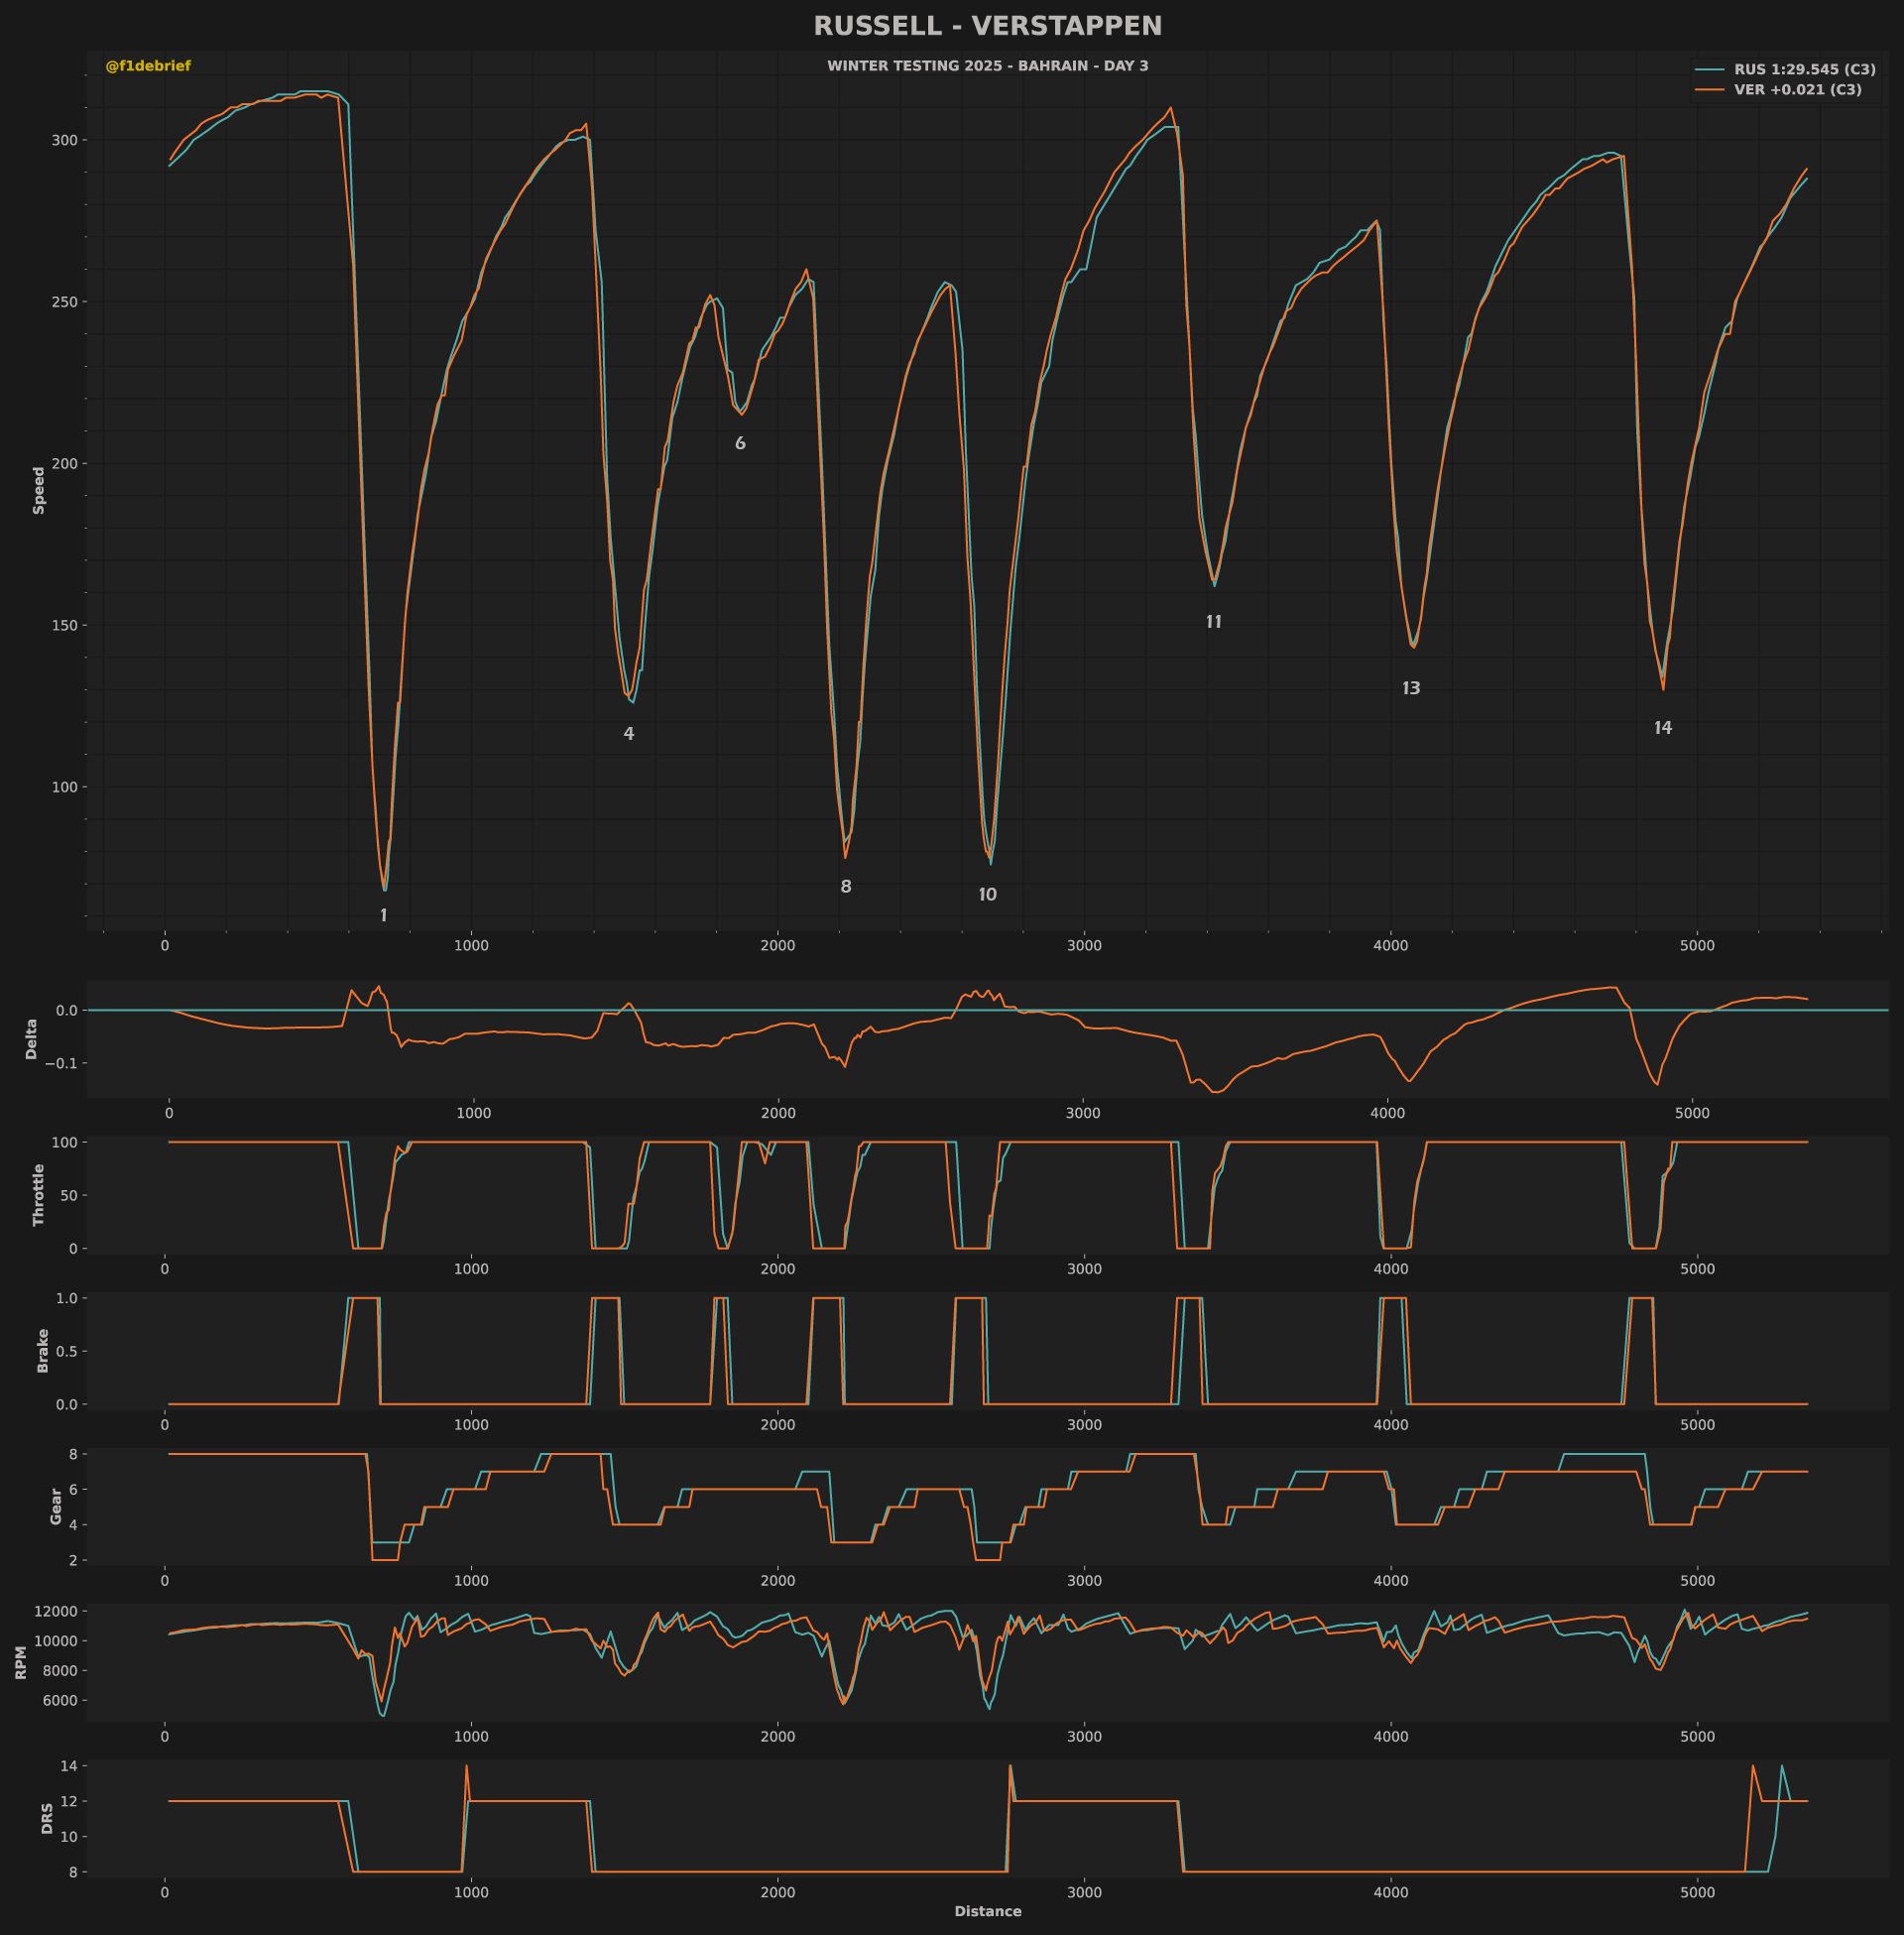
Task: Click the Throttle subplot axis label
Action: pyautogui.click(x=39, y=1195)
